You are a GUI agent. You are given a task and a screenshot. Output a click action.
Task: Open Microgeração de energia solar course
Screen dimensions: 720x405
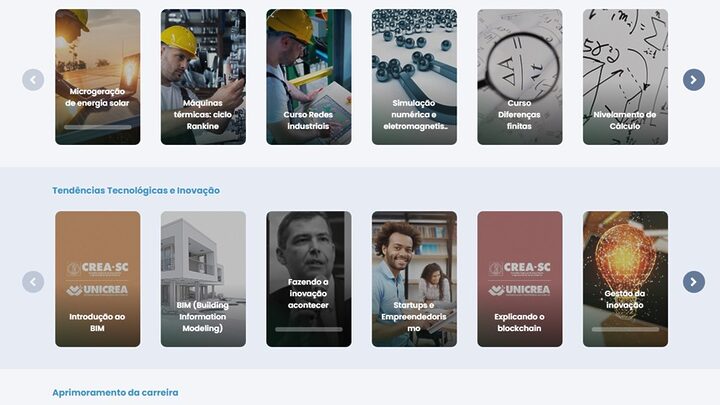click(98, 77)
